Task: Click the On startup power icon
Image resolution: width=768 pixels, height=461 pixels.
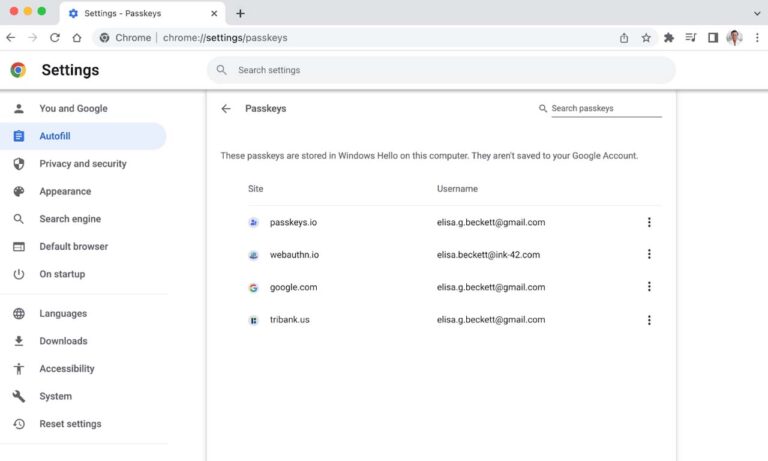Action: tap(19, 274)
